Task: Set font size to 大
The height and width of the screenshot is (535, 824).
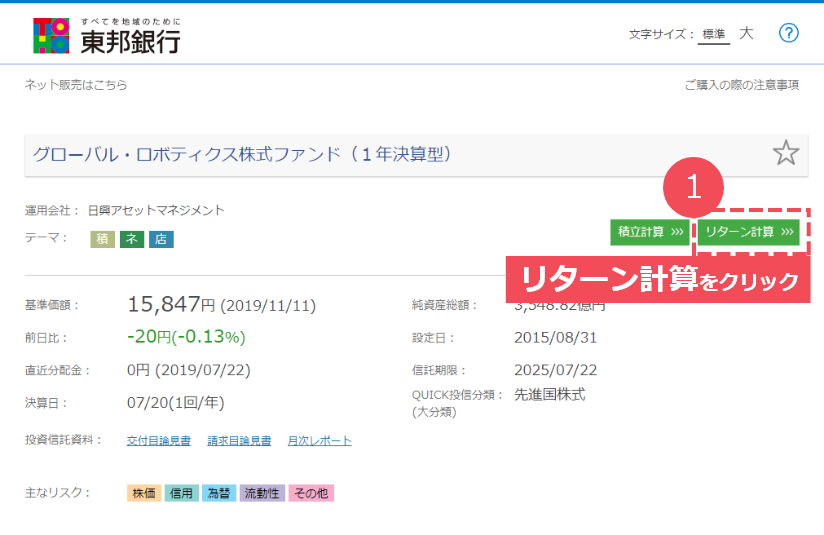Action: [x=746, y=34]
